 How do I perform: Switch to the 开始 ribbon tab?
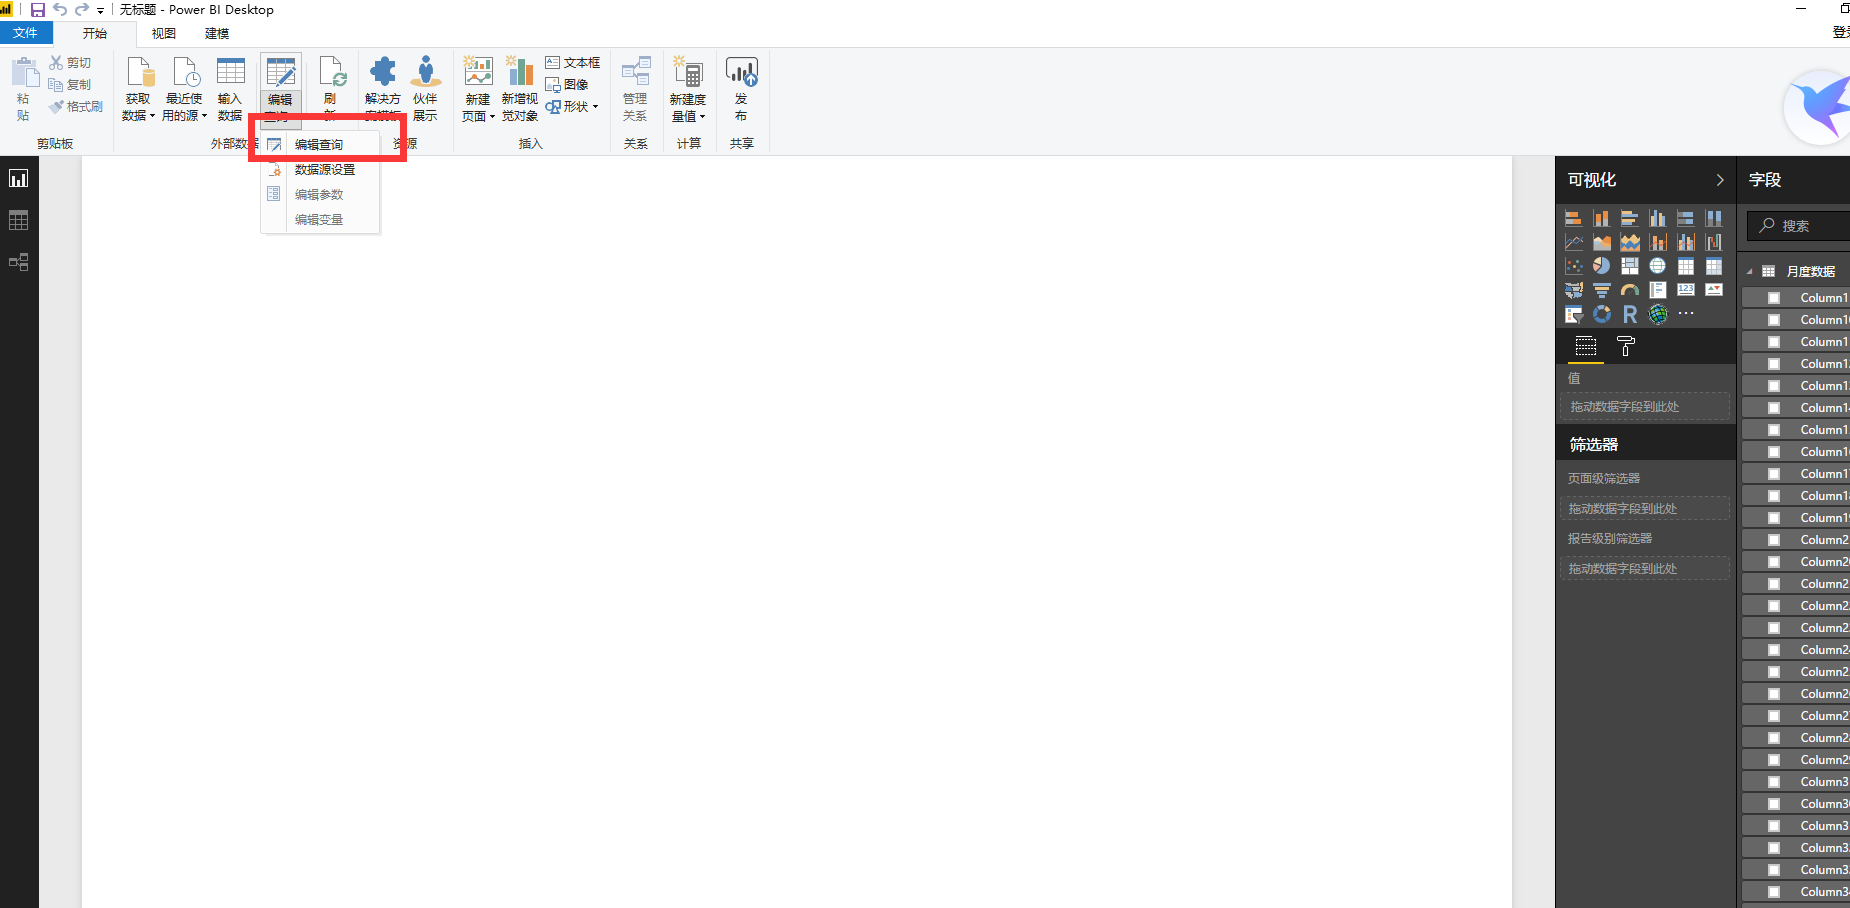95,33
